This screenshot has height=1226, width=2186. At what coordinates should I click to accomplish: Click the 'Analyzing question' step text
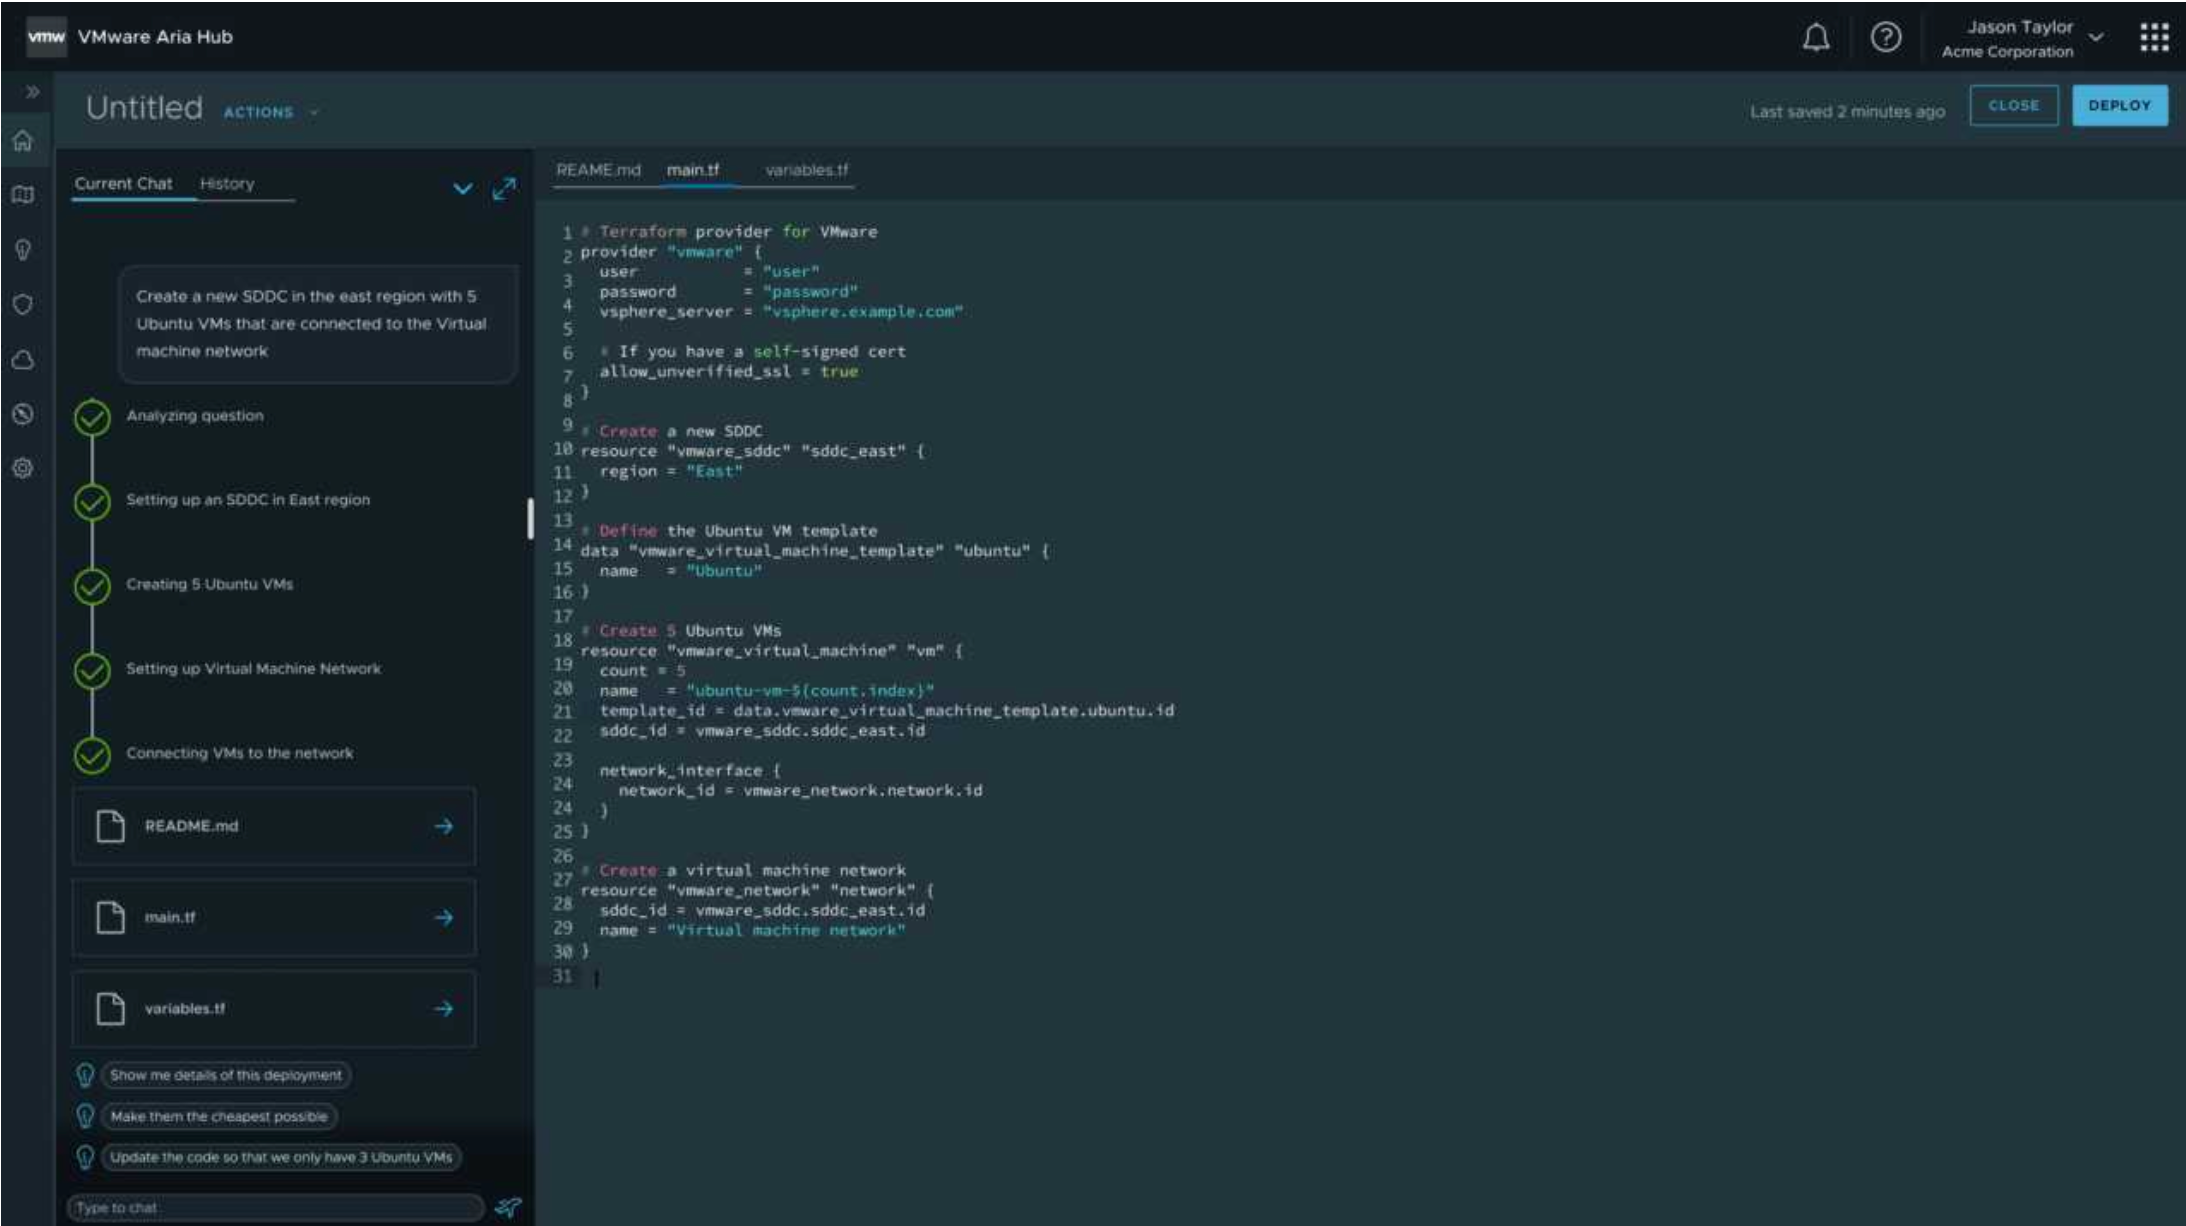point(195,416)
